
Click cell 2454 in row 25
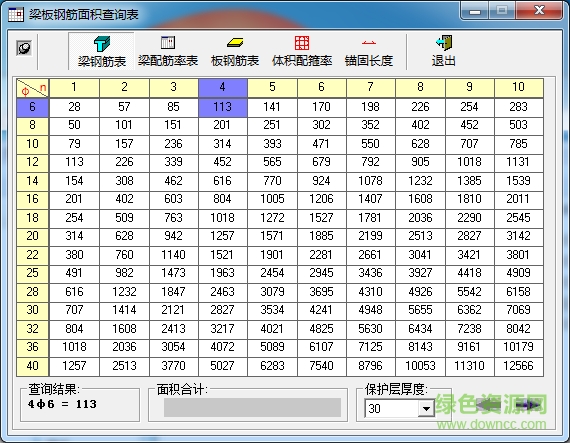tap(272, 273)
